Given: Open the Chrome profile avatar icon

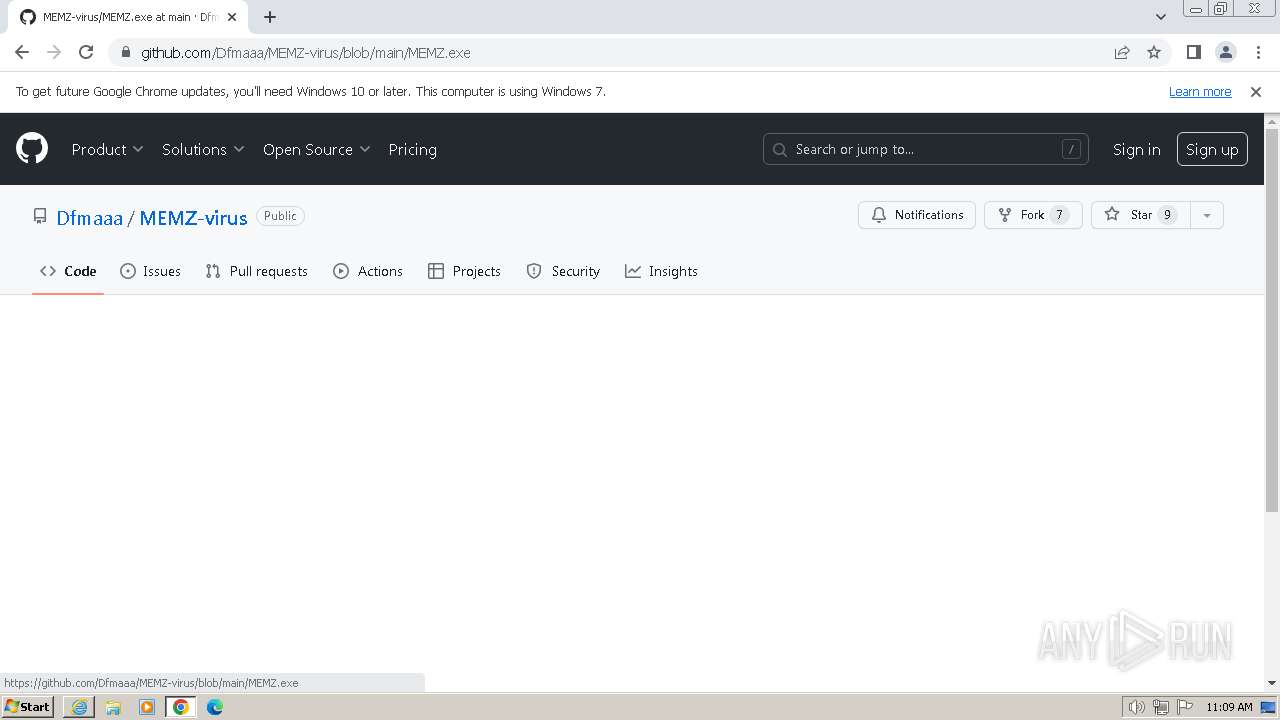Looking at the screenshot, I should pos(1225,52).
